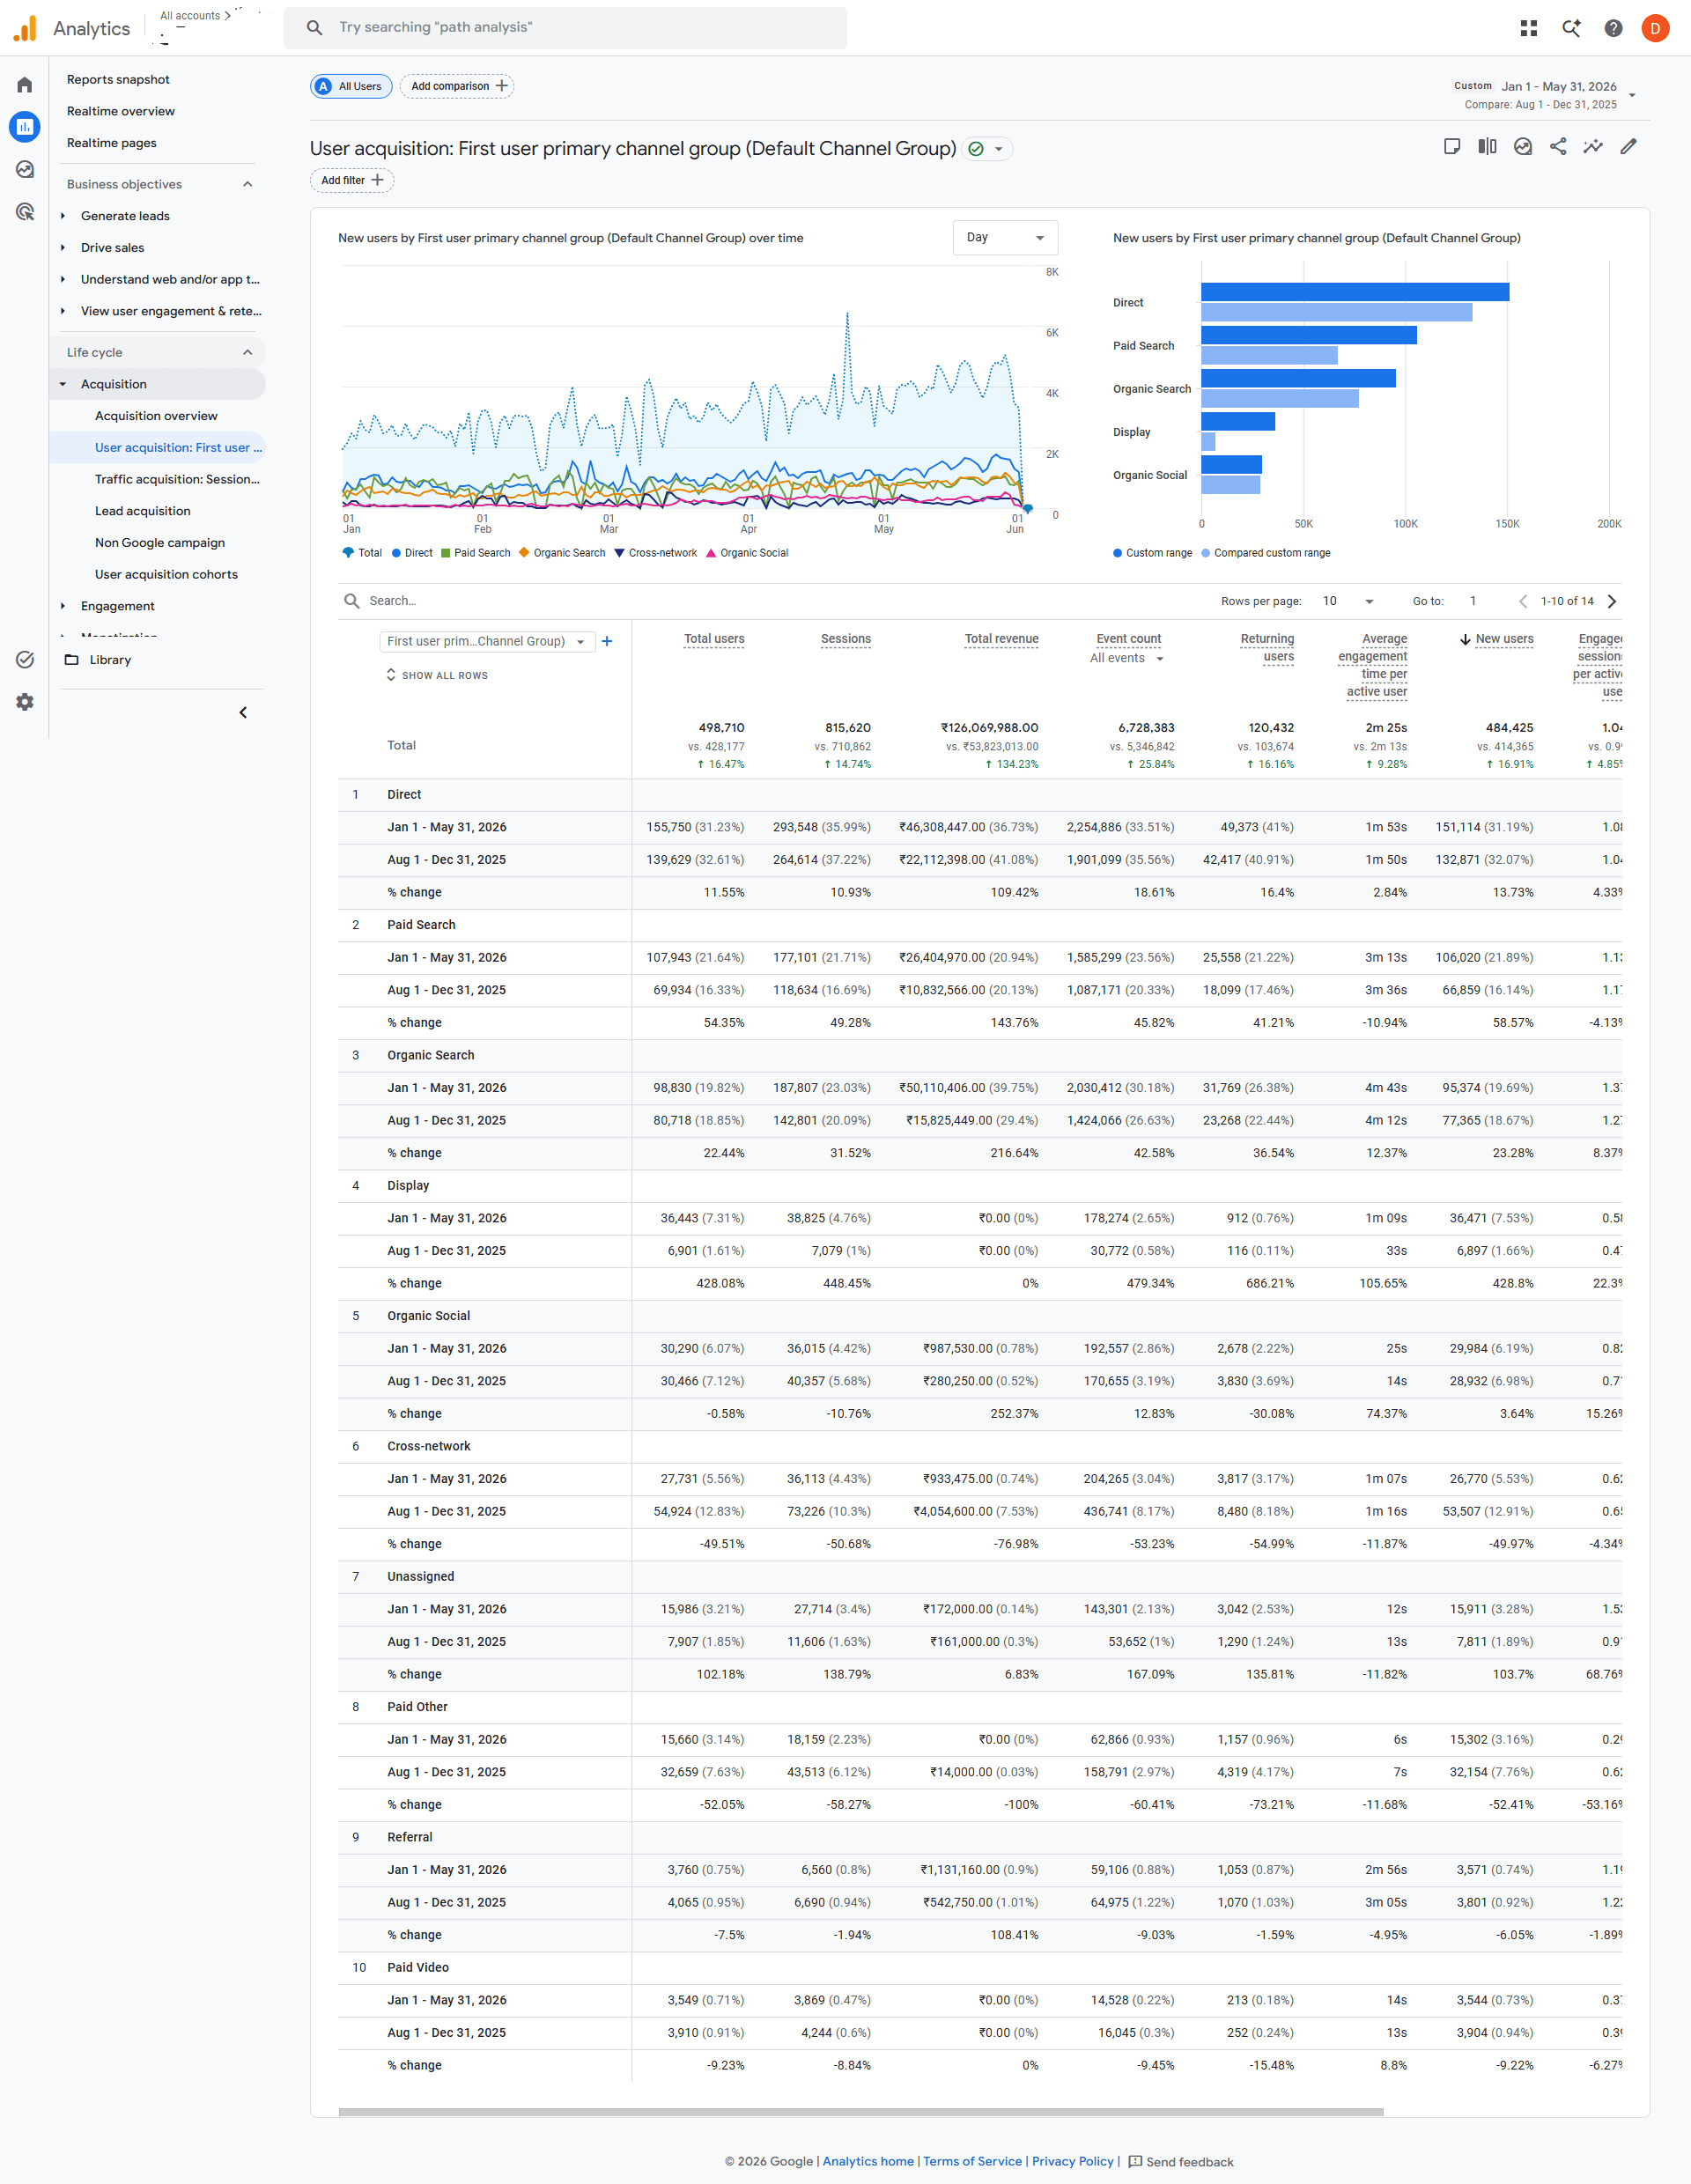Open the Explore icon in left rail
Image resolution: width=1691 pixels, height=2184 pixels.
pos(25,169)
